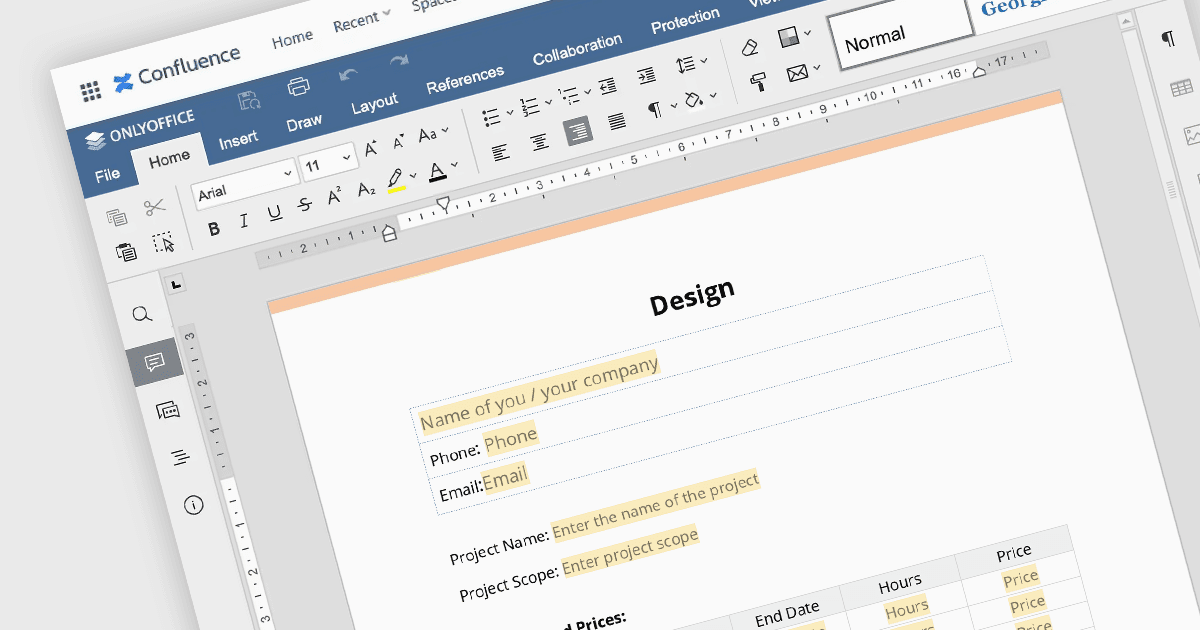Apply yellow highlight color pen
Image resolution: width=1200 pixels, height=630 pixels.
point(396,179)
